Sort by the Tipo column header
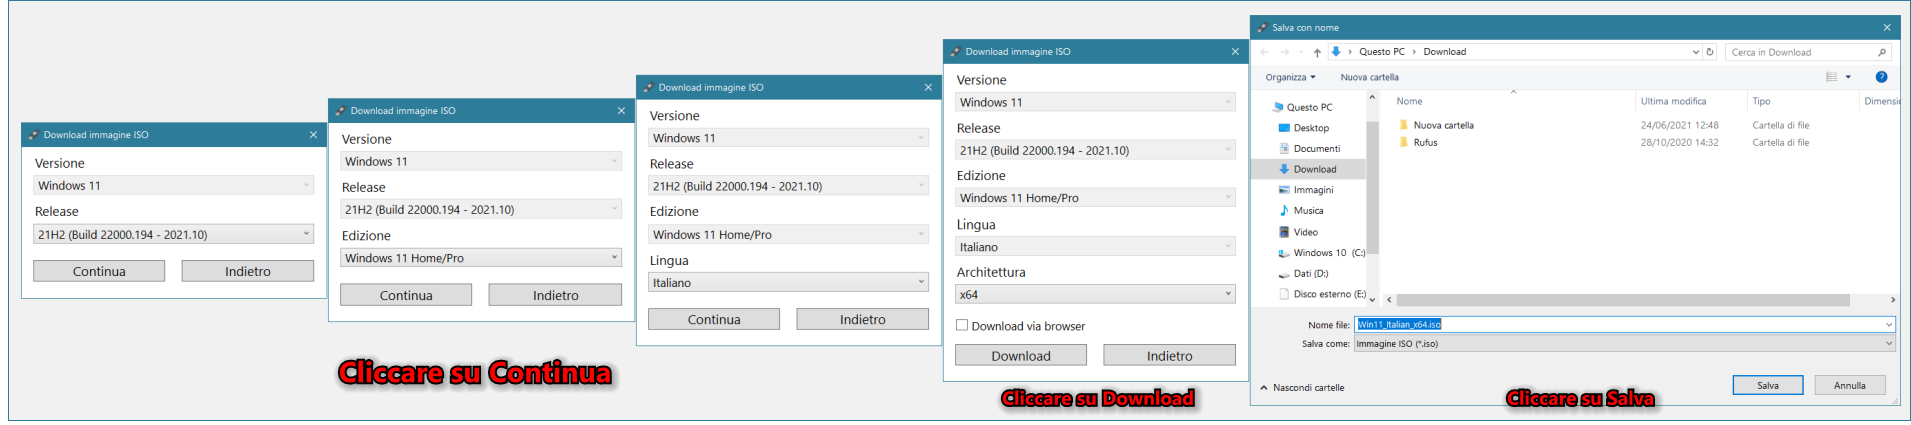Screen dimensions: 1911x425 [1761, 101]
